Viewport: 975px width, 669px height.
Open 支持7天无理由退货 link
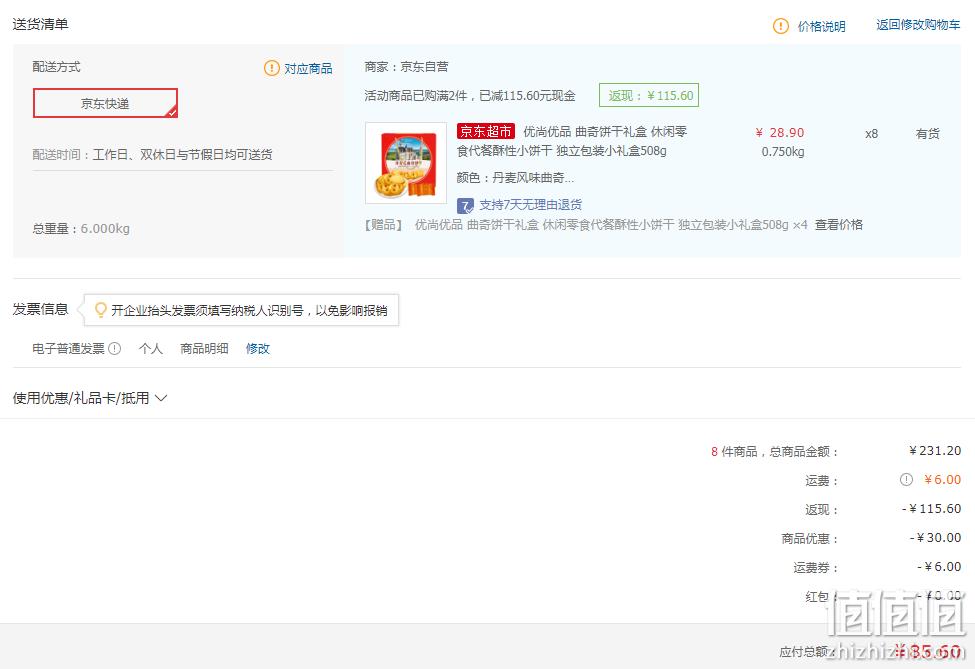click(530, 205)
